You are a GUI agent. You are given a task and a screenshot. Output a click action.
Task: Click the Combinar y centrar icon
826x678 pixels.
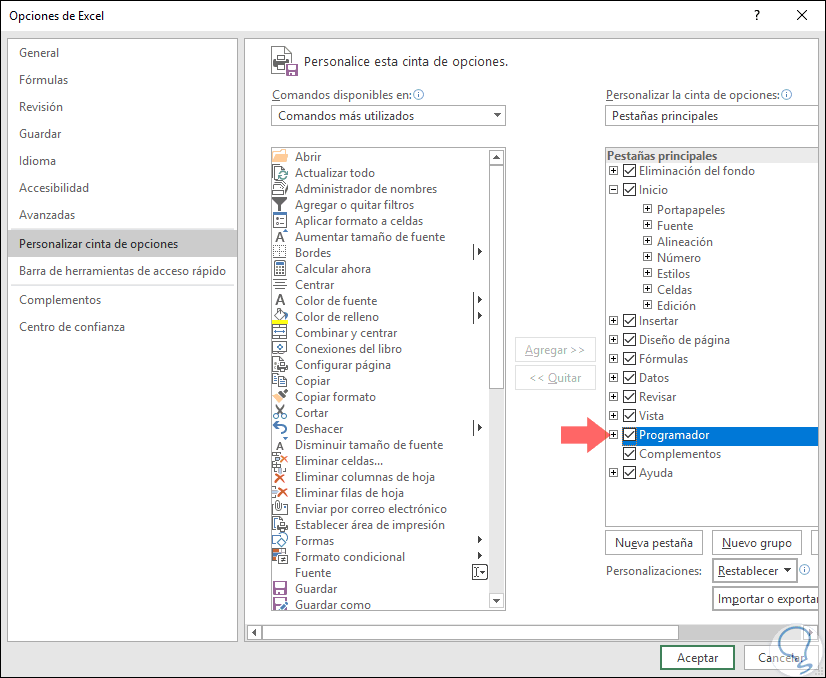pos(280,332)
